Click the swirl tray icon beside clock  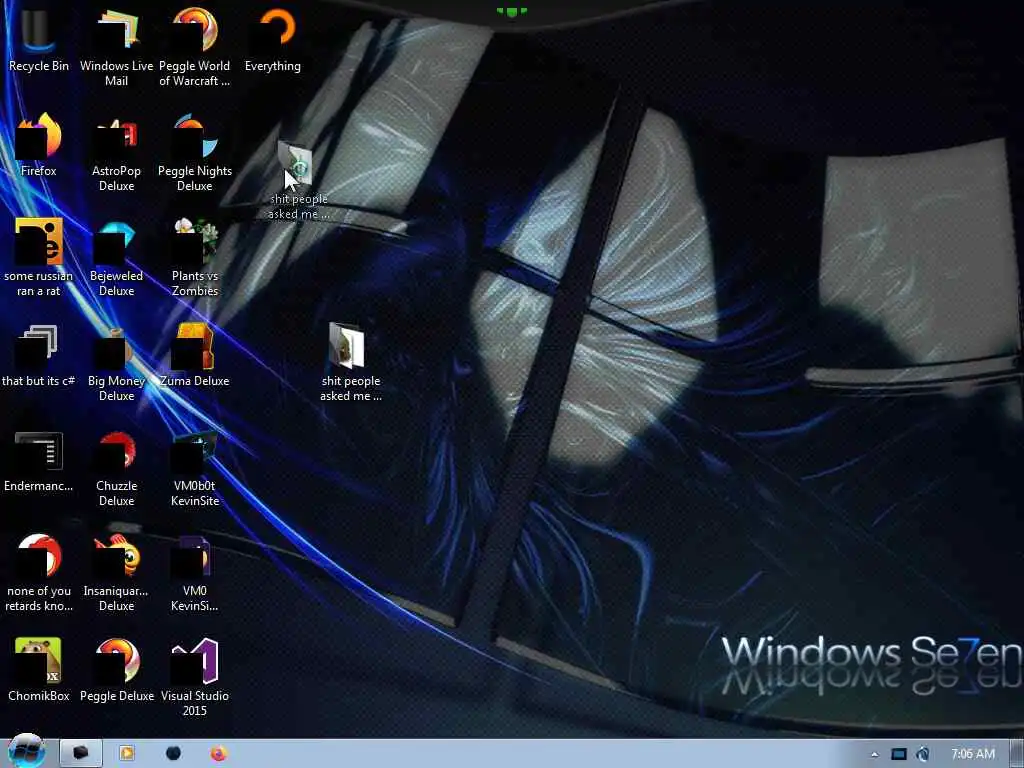tap(922, 754)
